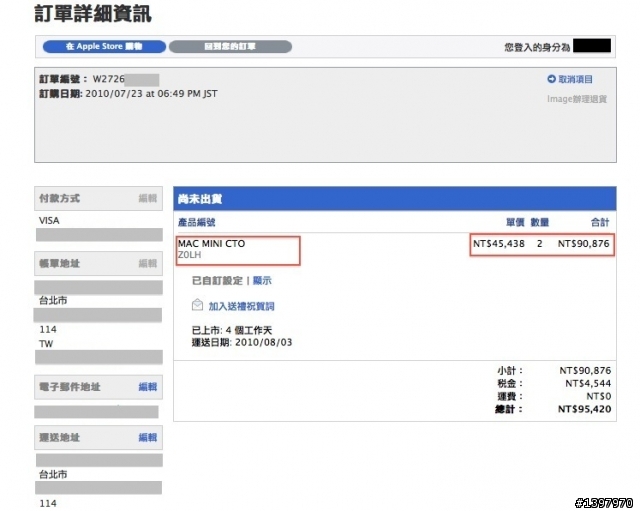Show custom configuration via 顯示 link
The image size is (640, 511).
[262, 280]
